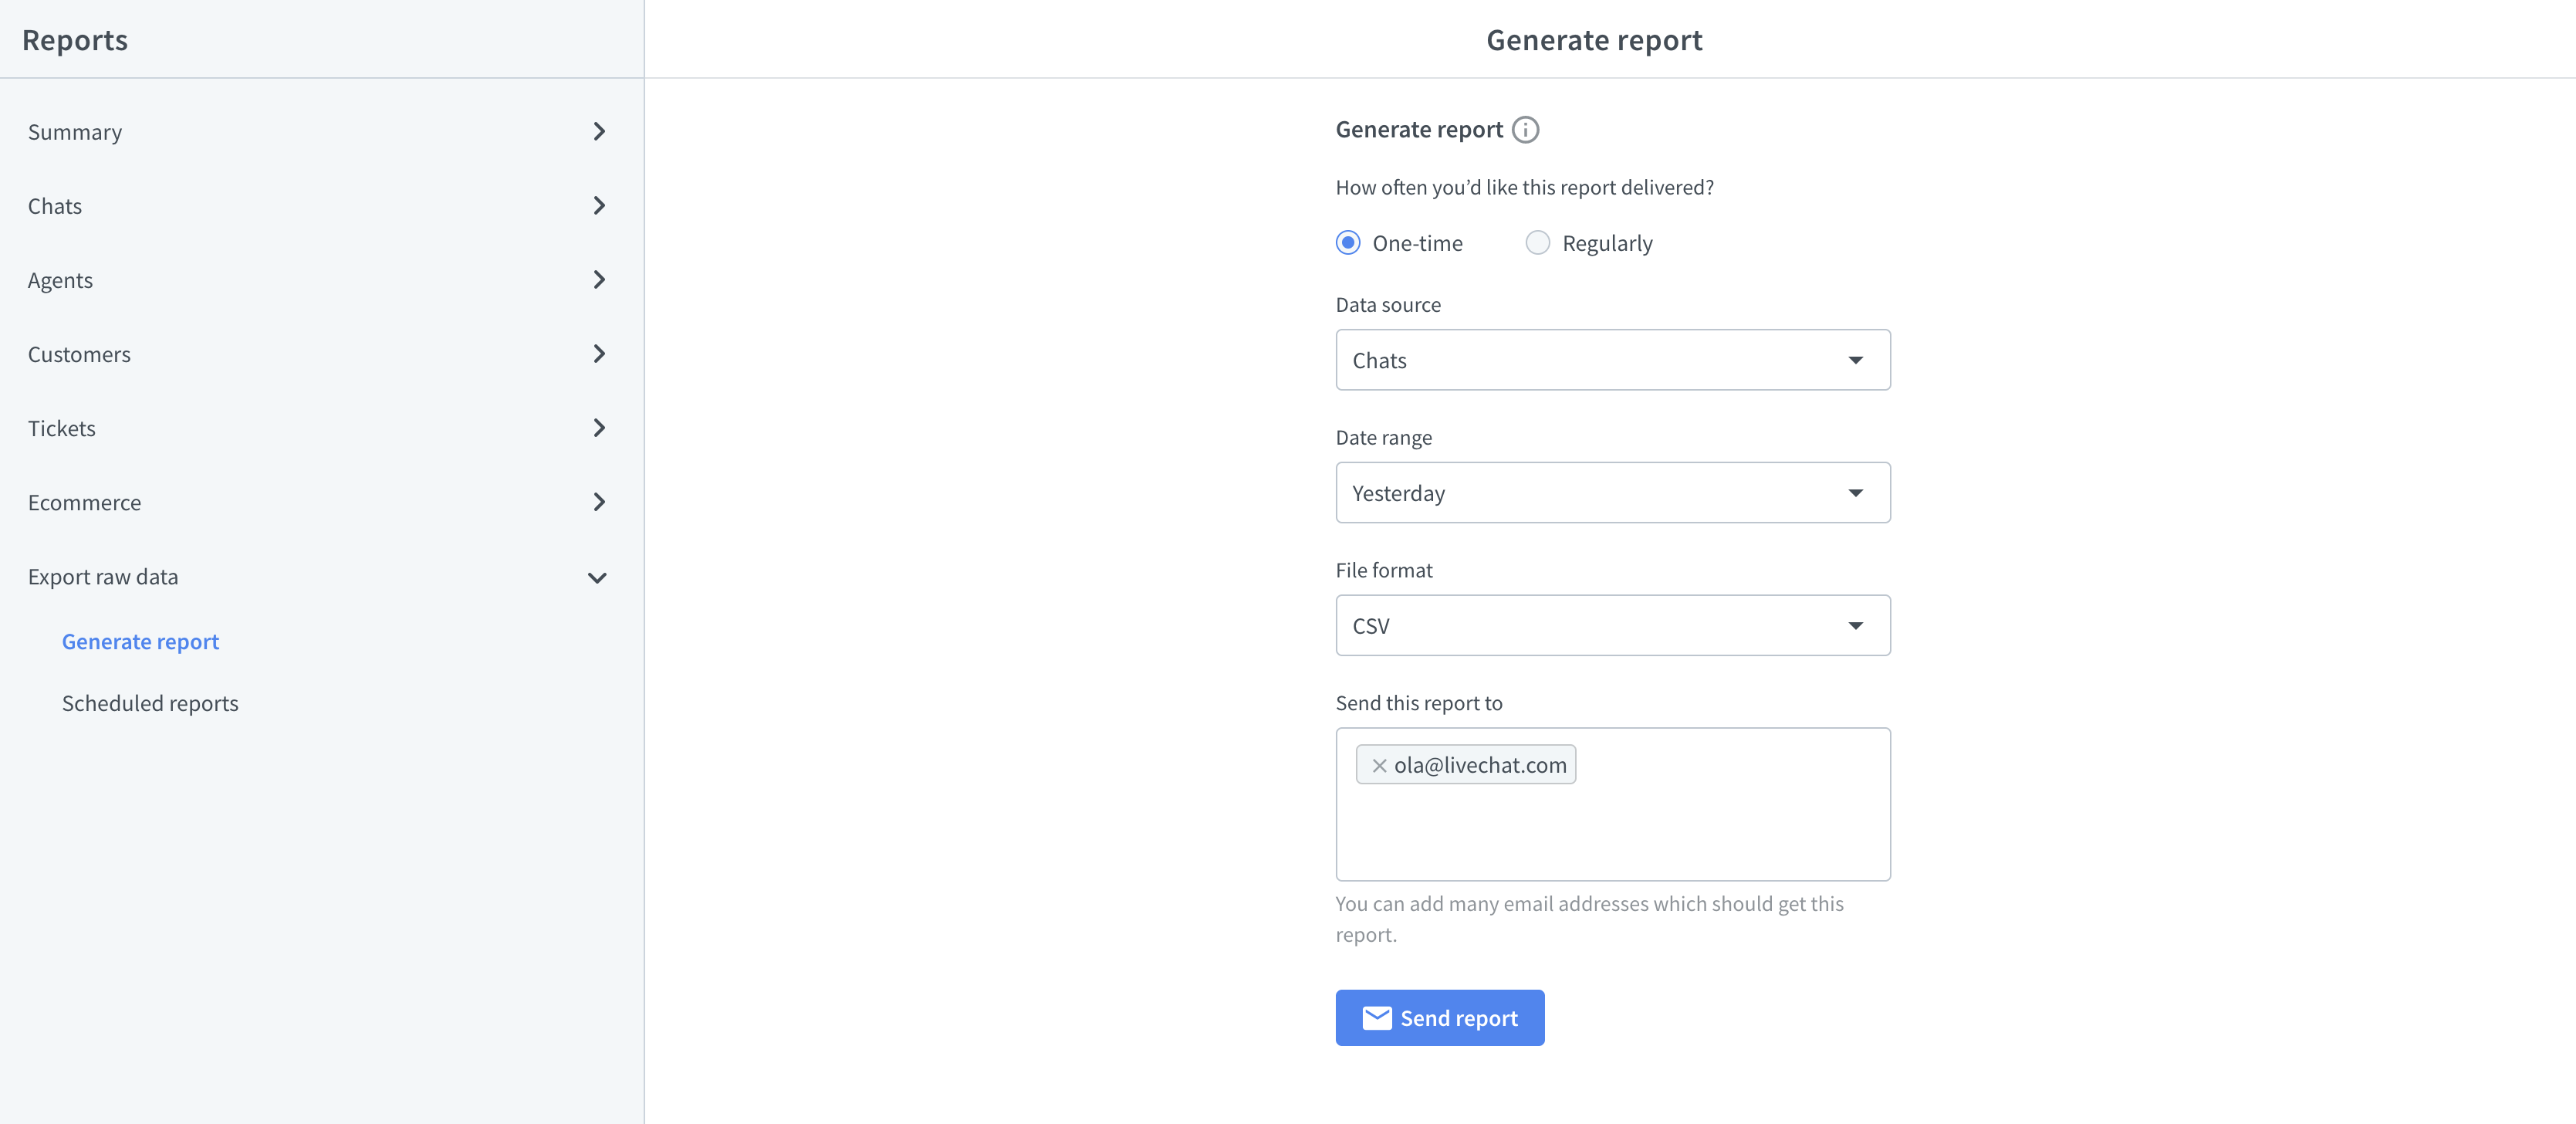The width and height of the screenshot is (2576, 1124).
Task: Open the Date range dropdown
Action: pos(1613,493)
